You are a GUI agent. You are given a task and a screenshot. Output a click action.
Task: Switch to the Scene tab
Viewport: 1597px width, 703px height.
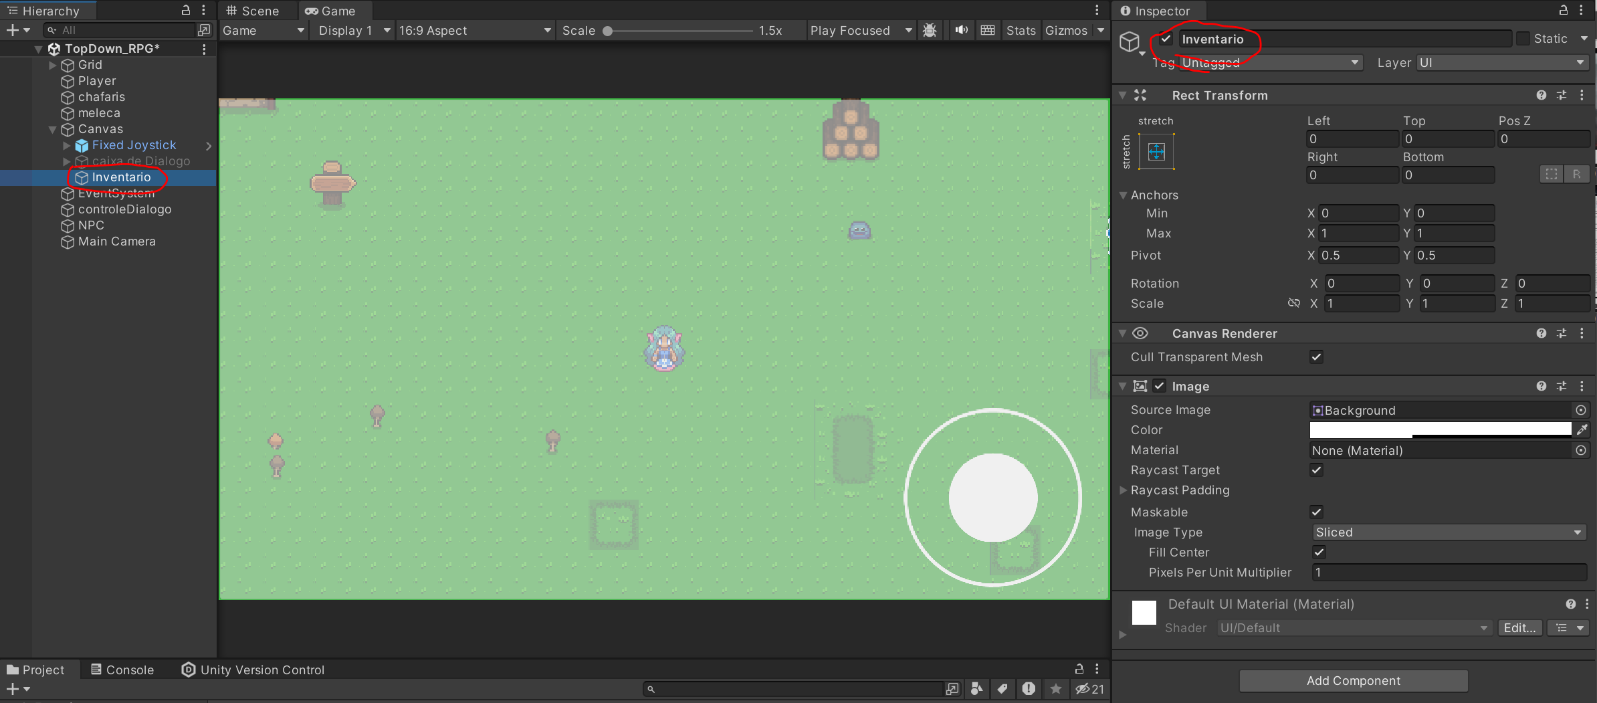point(253,11)
